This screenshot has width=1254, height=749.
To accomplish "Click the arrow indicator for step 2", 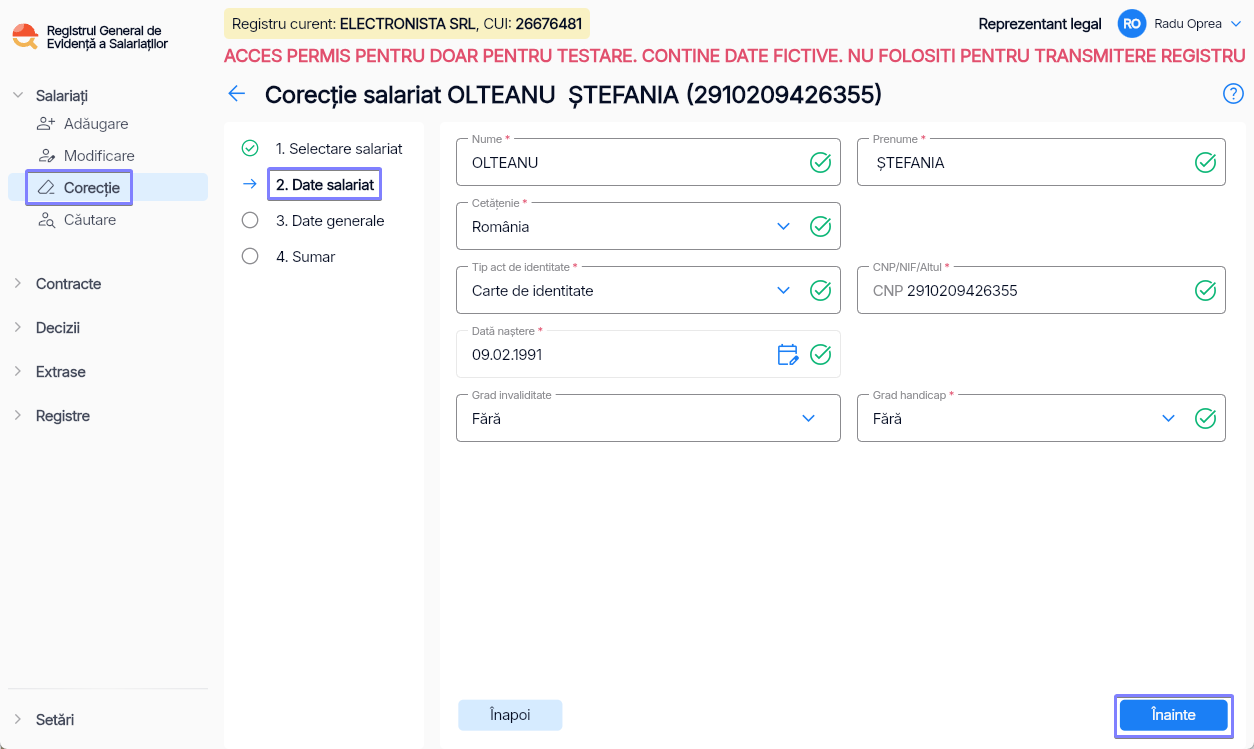I will click(250, 184).
